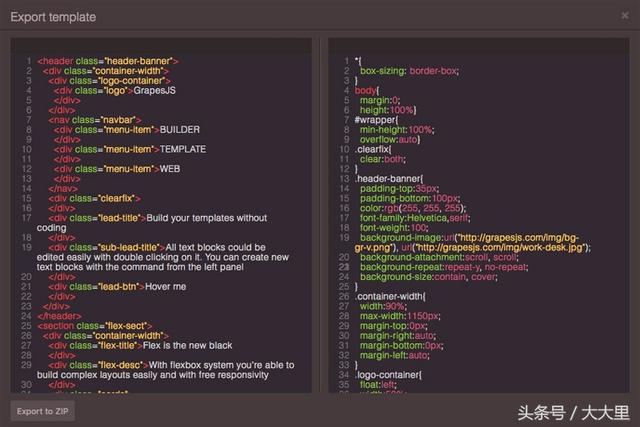Click the Export to ZIP button
This screenshot has width=640, height=427.
(x=42, y=411)
